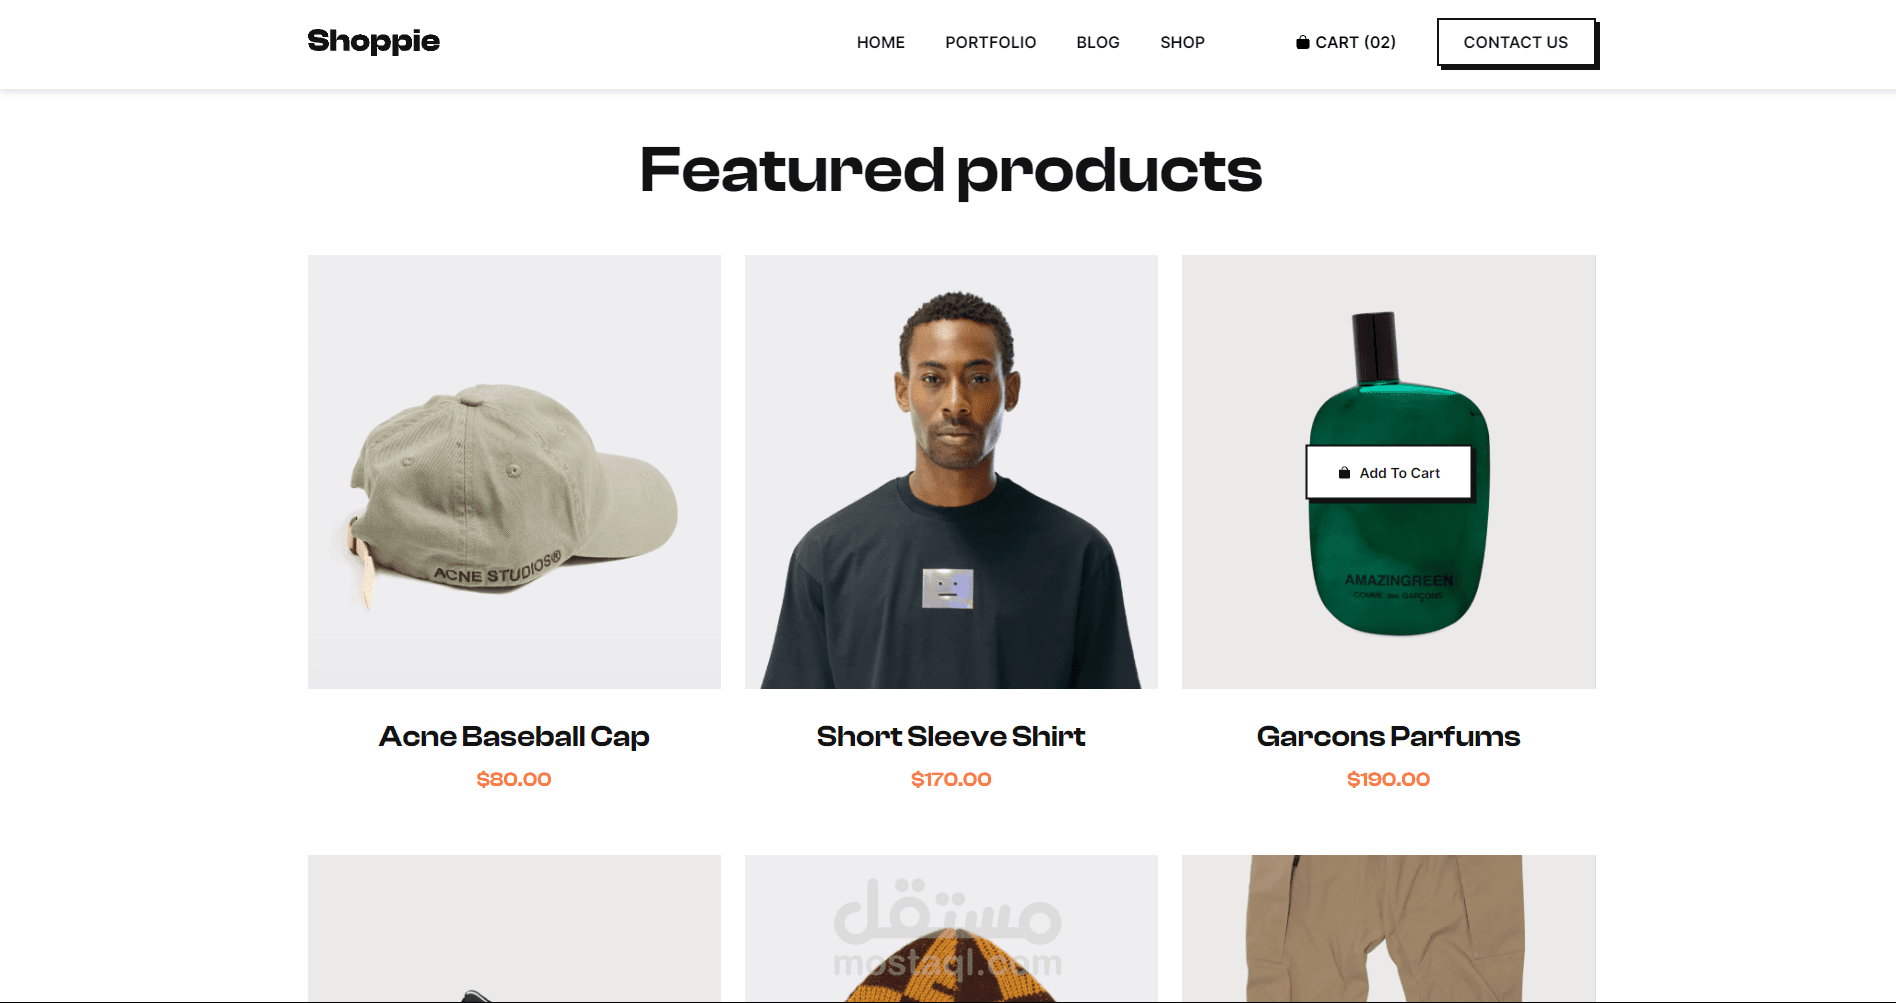Open the SHOP menu item

1182,42
